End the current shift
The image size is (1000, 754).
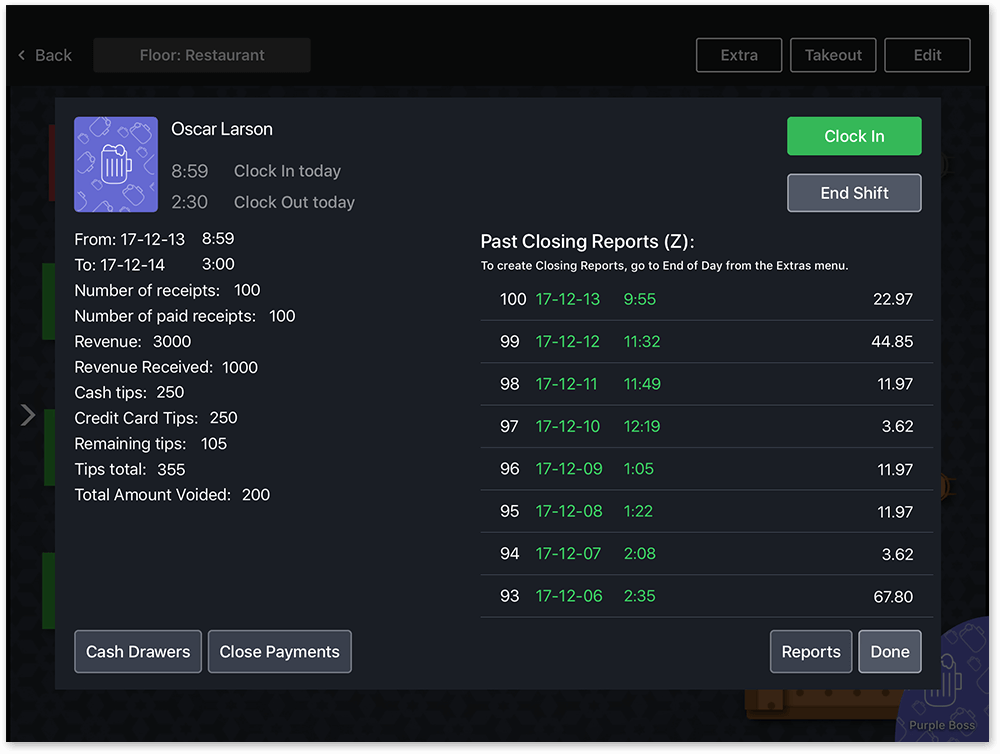854,193
